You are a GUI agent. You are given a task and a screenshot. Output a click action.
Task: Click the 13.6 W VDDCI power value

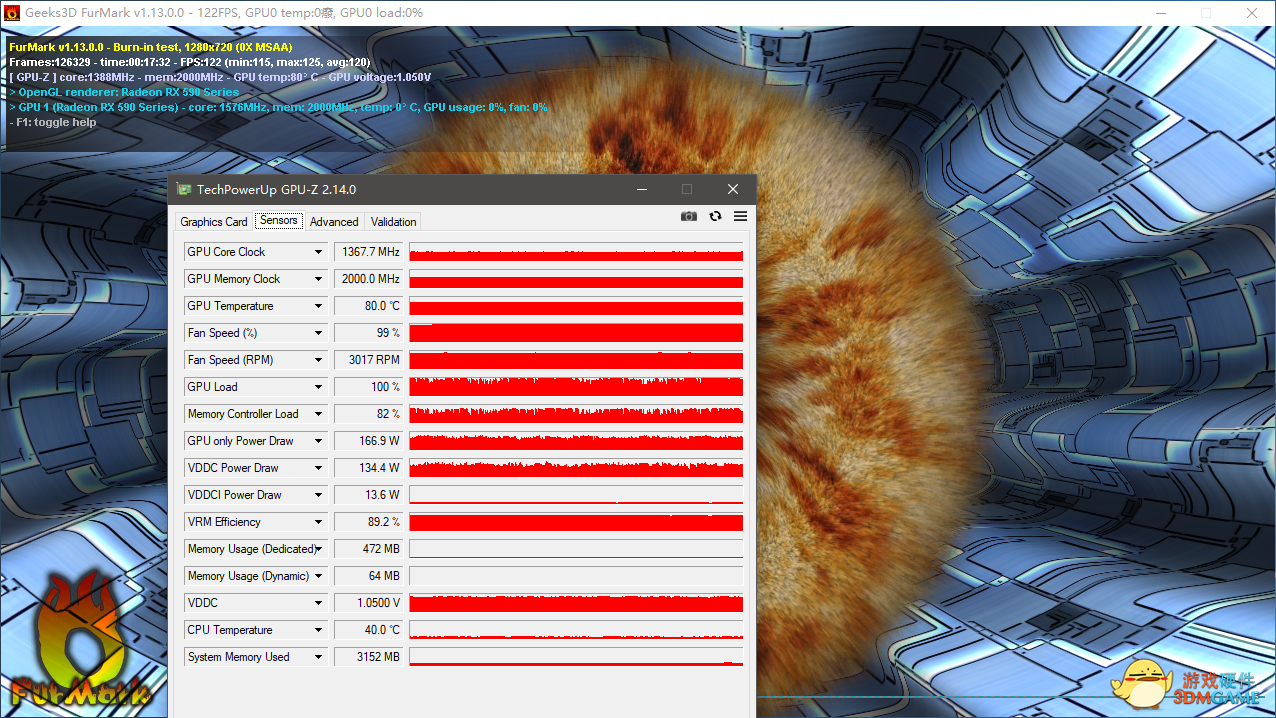click(368, 495)
